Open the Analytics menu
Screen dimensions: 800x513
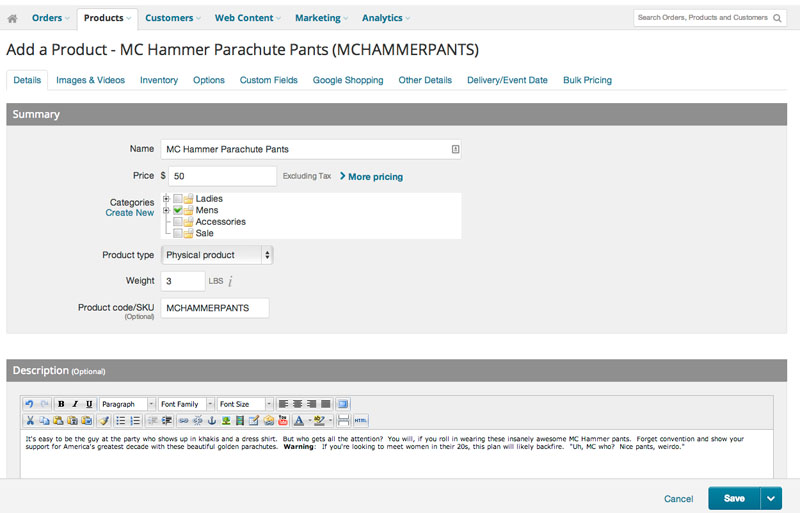point(386,18)
